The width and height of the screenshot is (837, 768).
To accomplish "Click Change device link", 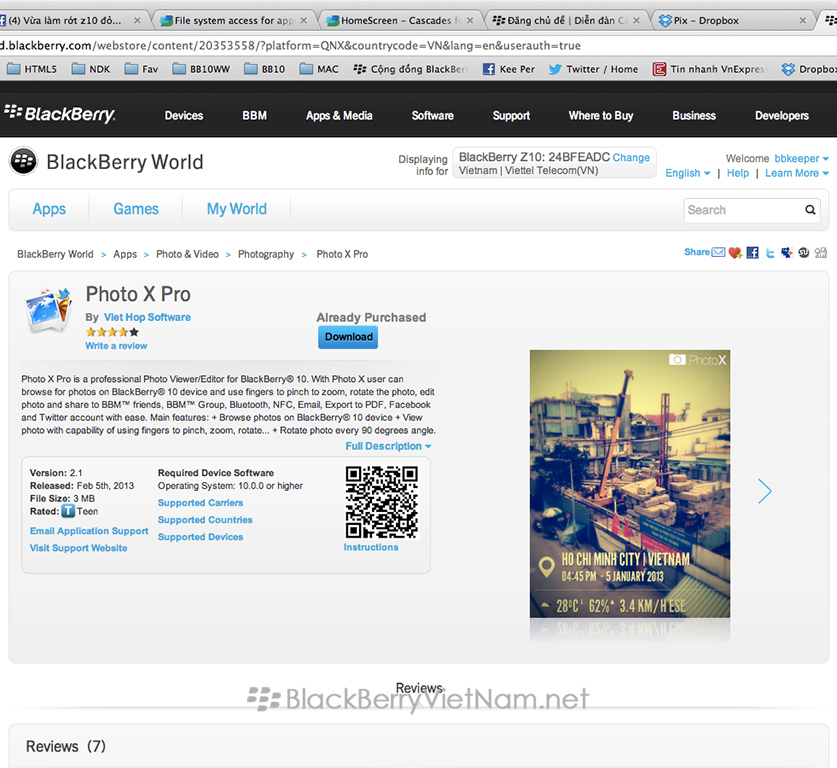I will click(631, 157).
